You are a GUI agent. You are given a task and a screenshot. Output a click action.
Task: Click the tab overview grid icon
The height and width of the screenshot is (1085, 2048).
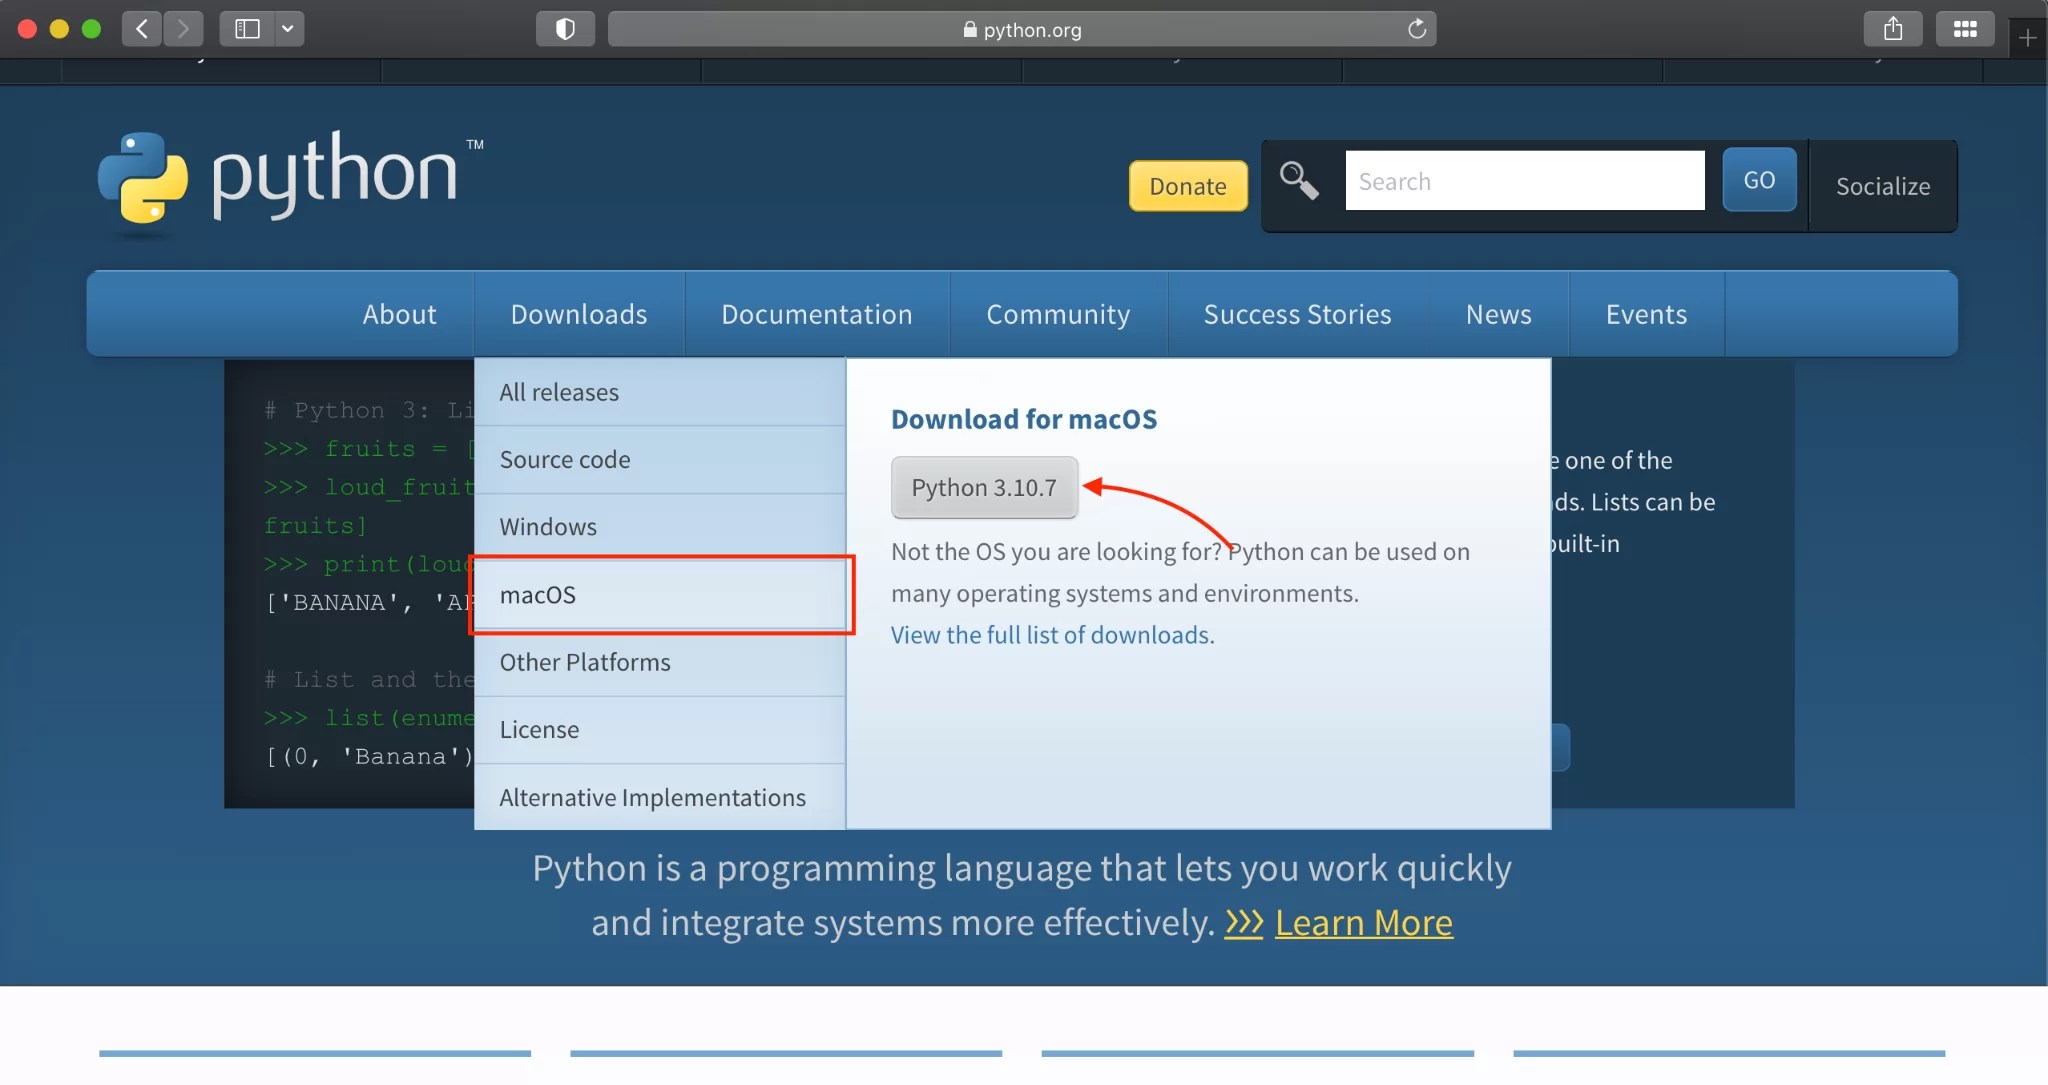1964,29
